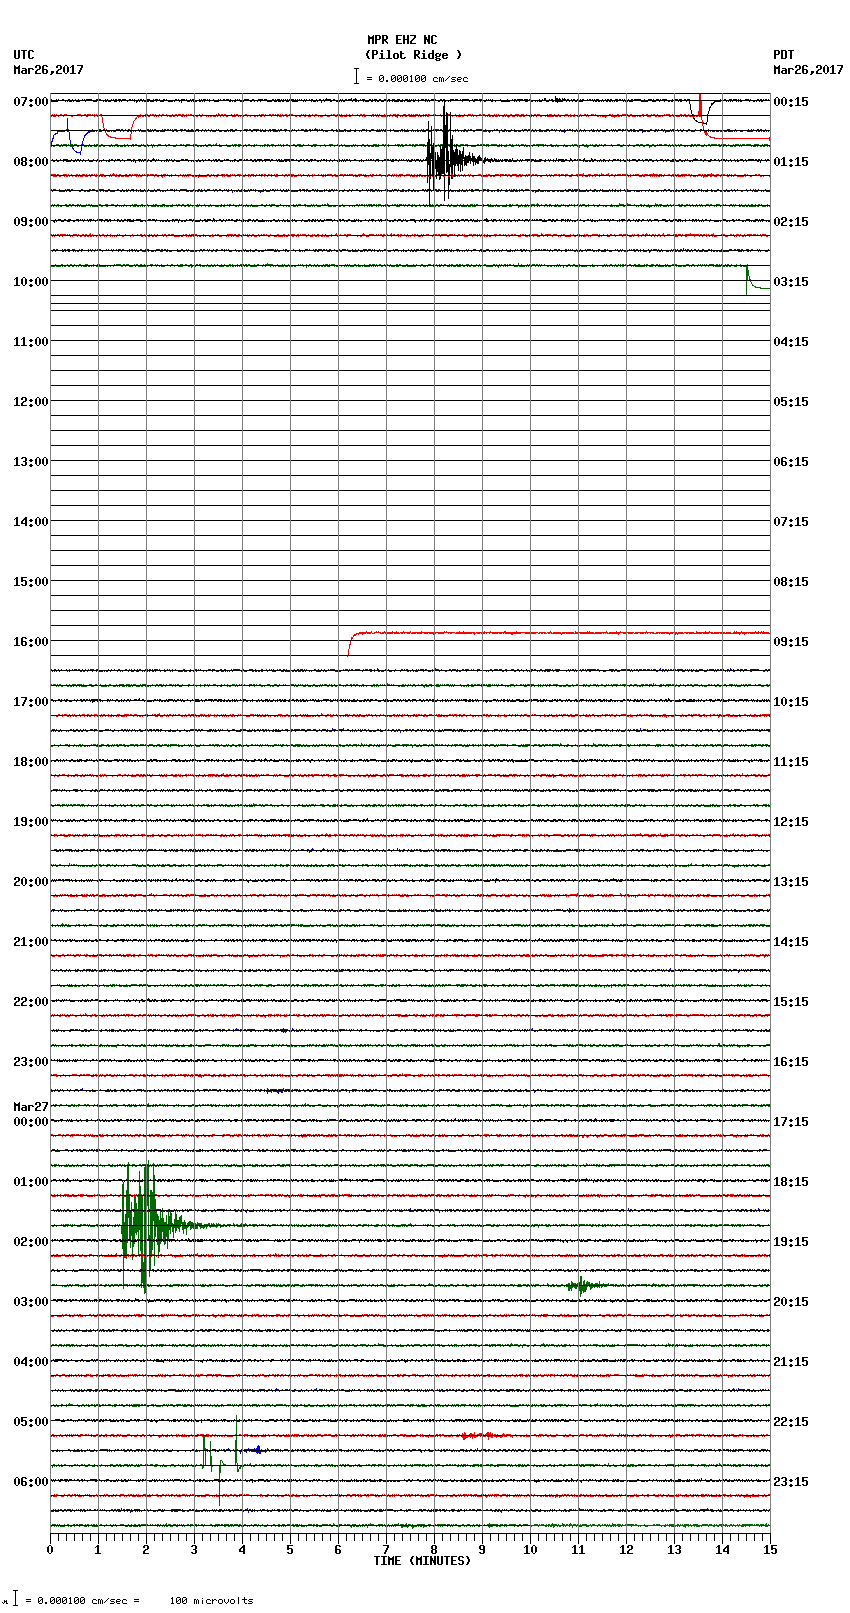Select the 18:15 PDT time label
The image size is (850, 1613).
791,1182
